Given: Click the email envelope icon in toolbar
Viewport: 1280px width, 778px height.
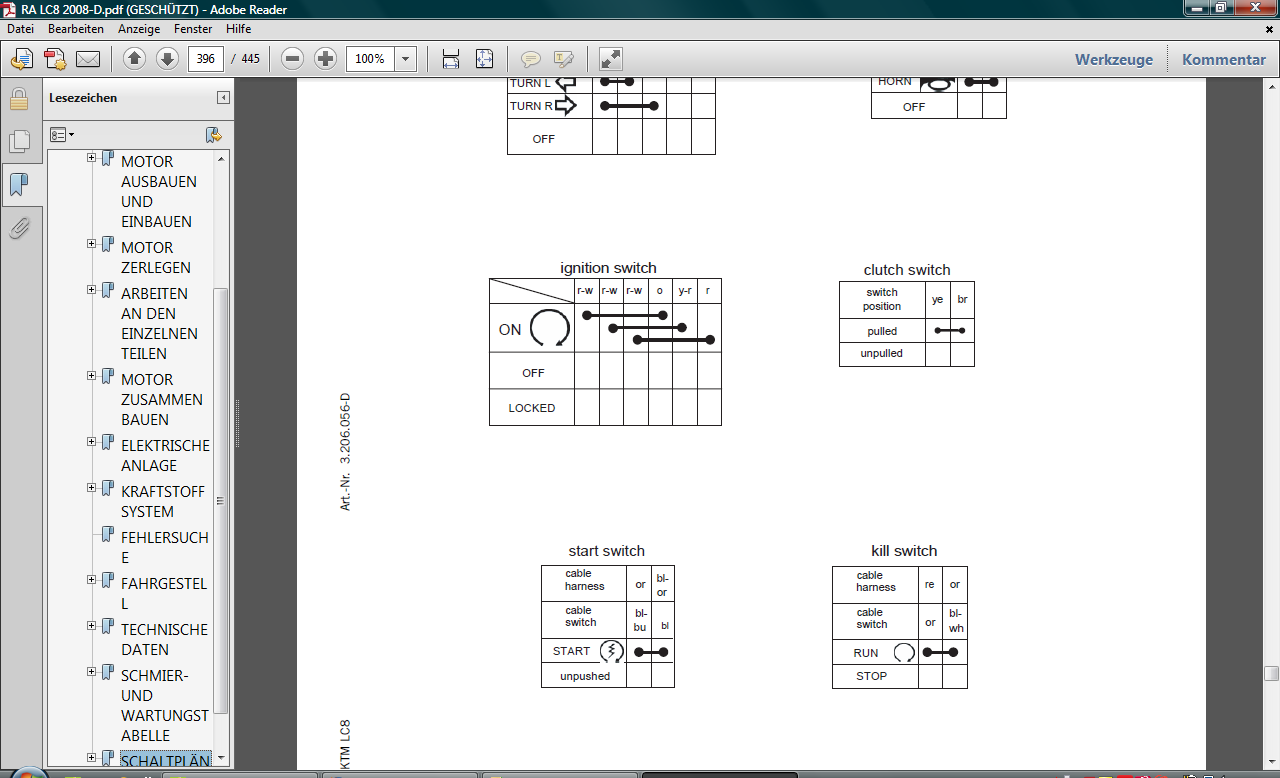Looking at the screenshot, I should point(88,59).
